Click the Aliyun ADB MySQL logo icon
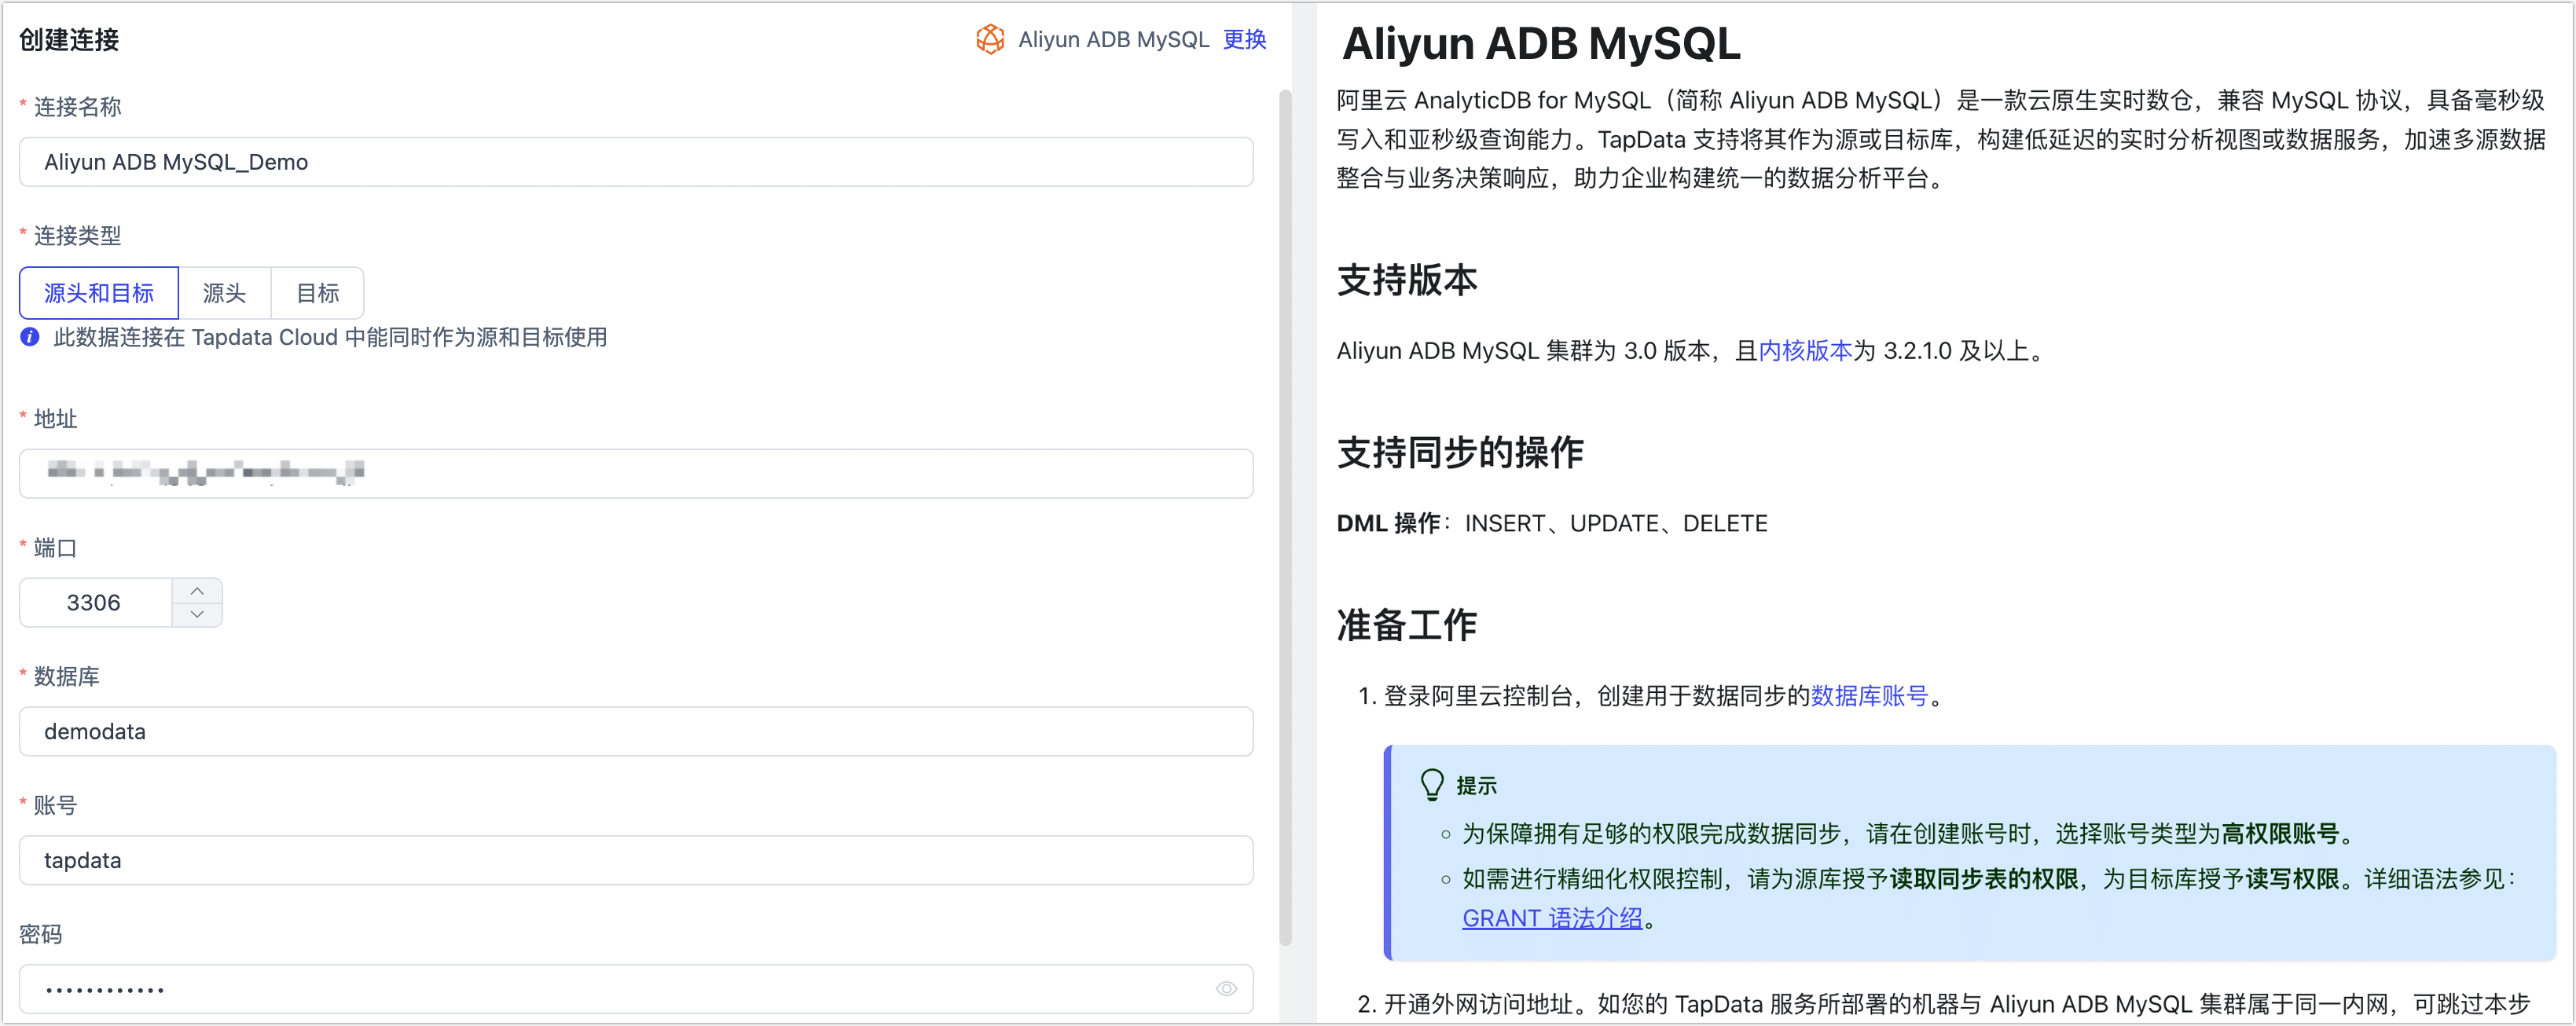 989,39
